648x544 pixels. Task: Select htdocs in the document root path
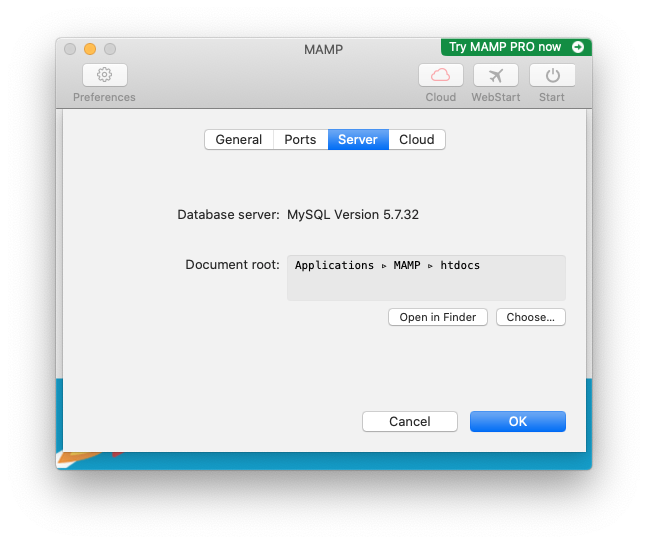(460, 266)
